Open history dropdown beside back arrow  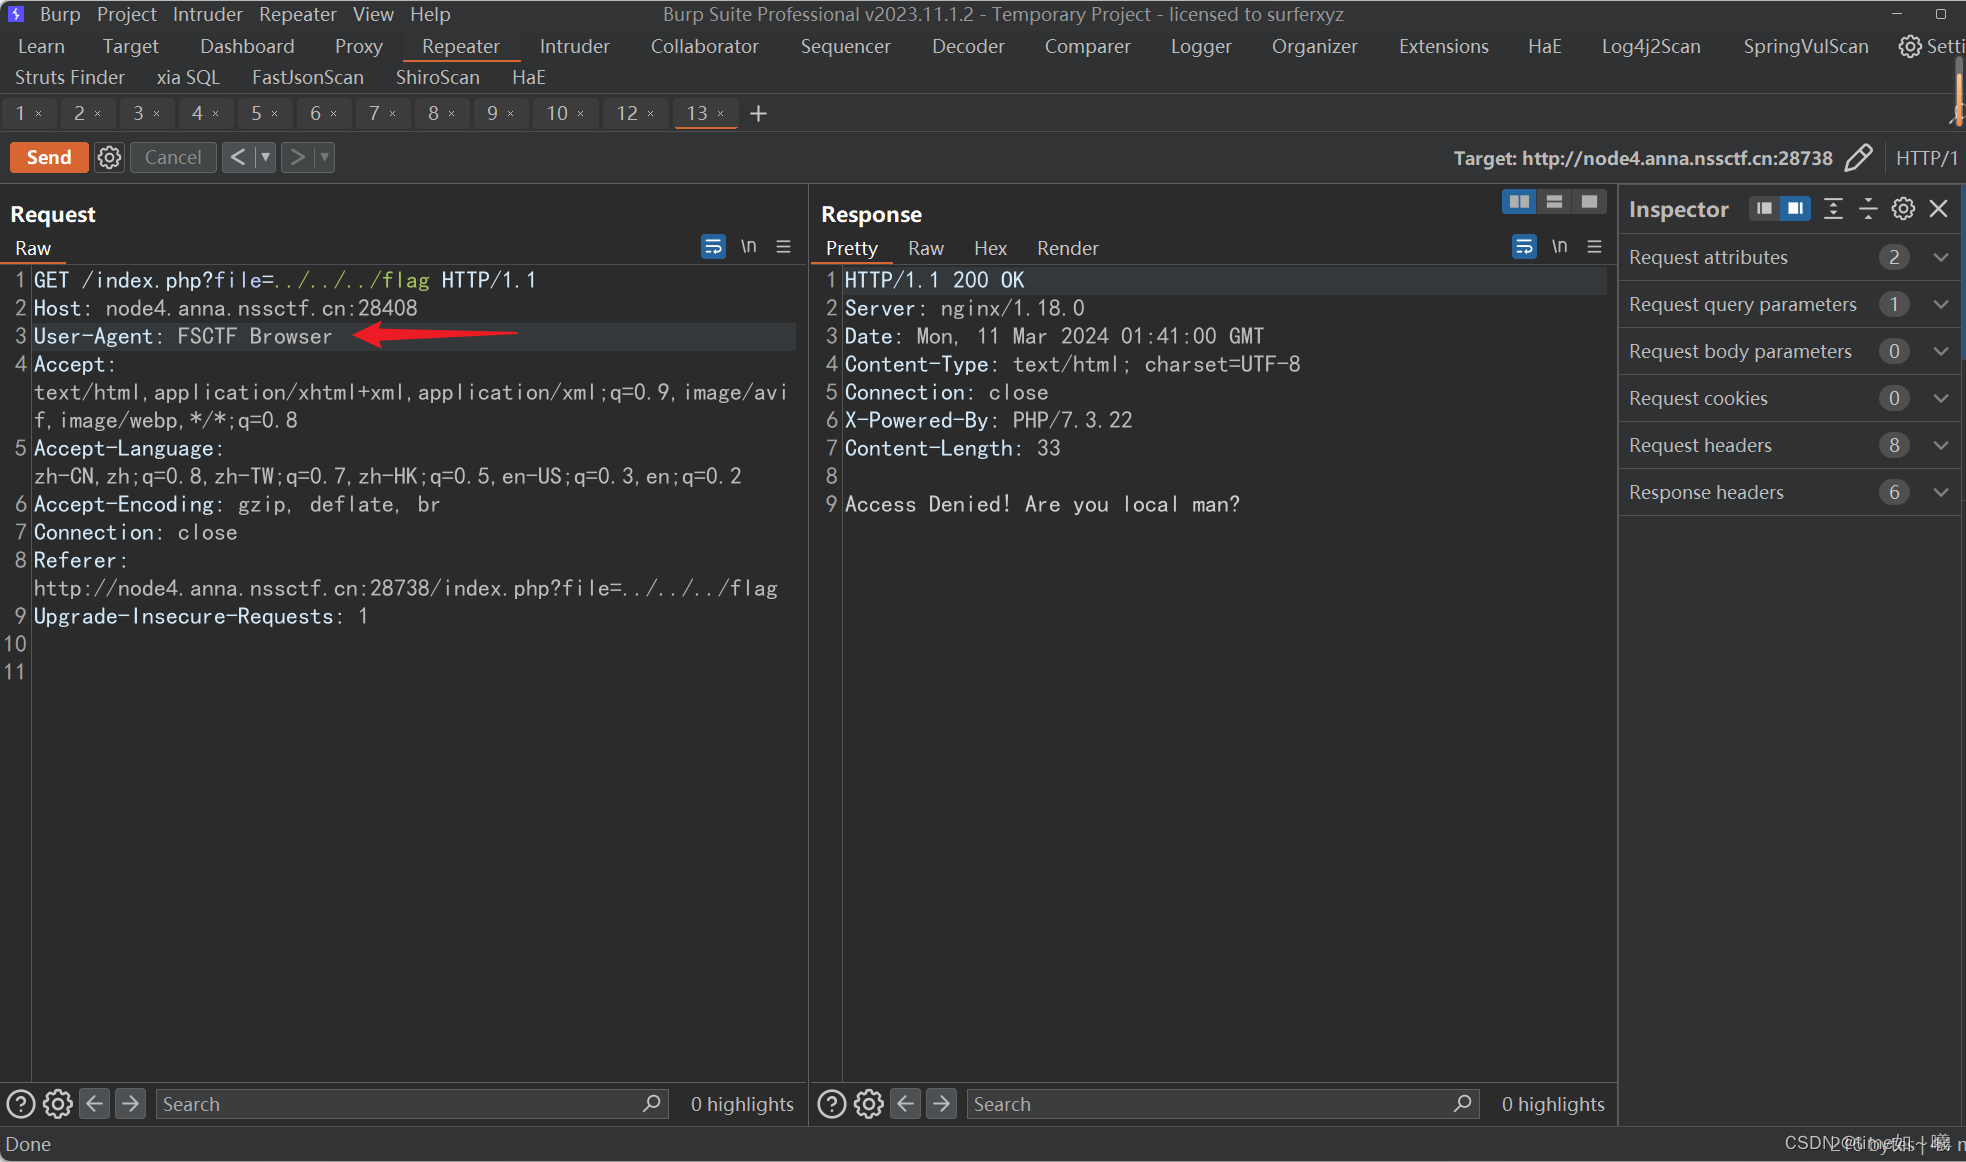[x=266, y=157]
